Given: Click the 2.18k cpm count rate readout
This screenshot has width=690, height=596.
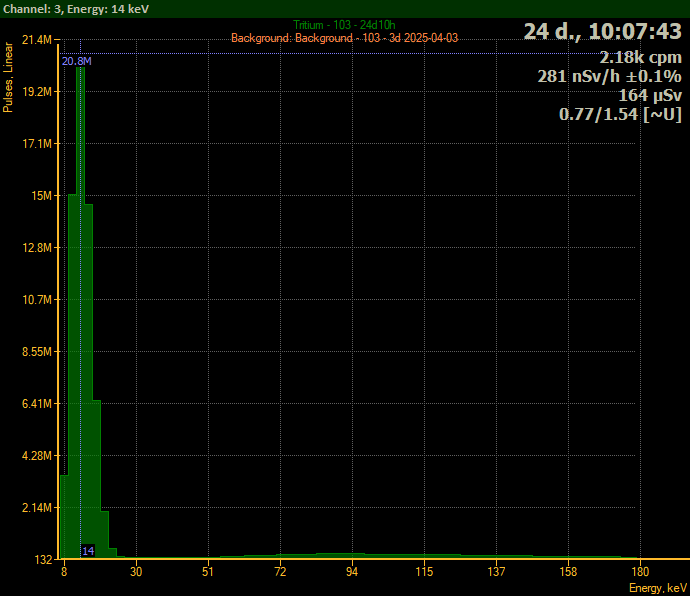Looking at the screenshot, I should point(641,58).
